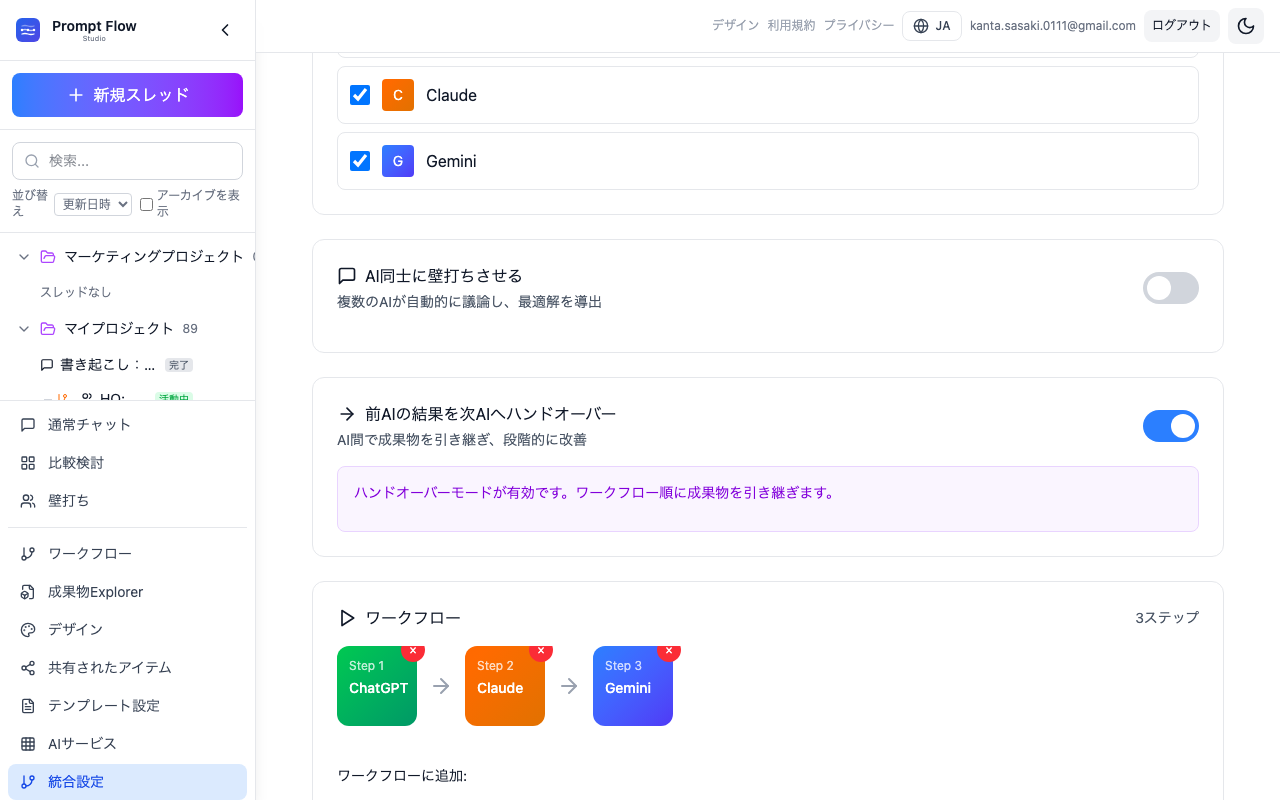
Task: Collapse the sidebar with the chevron button
Action: 225,30
